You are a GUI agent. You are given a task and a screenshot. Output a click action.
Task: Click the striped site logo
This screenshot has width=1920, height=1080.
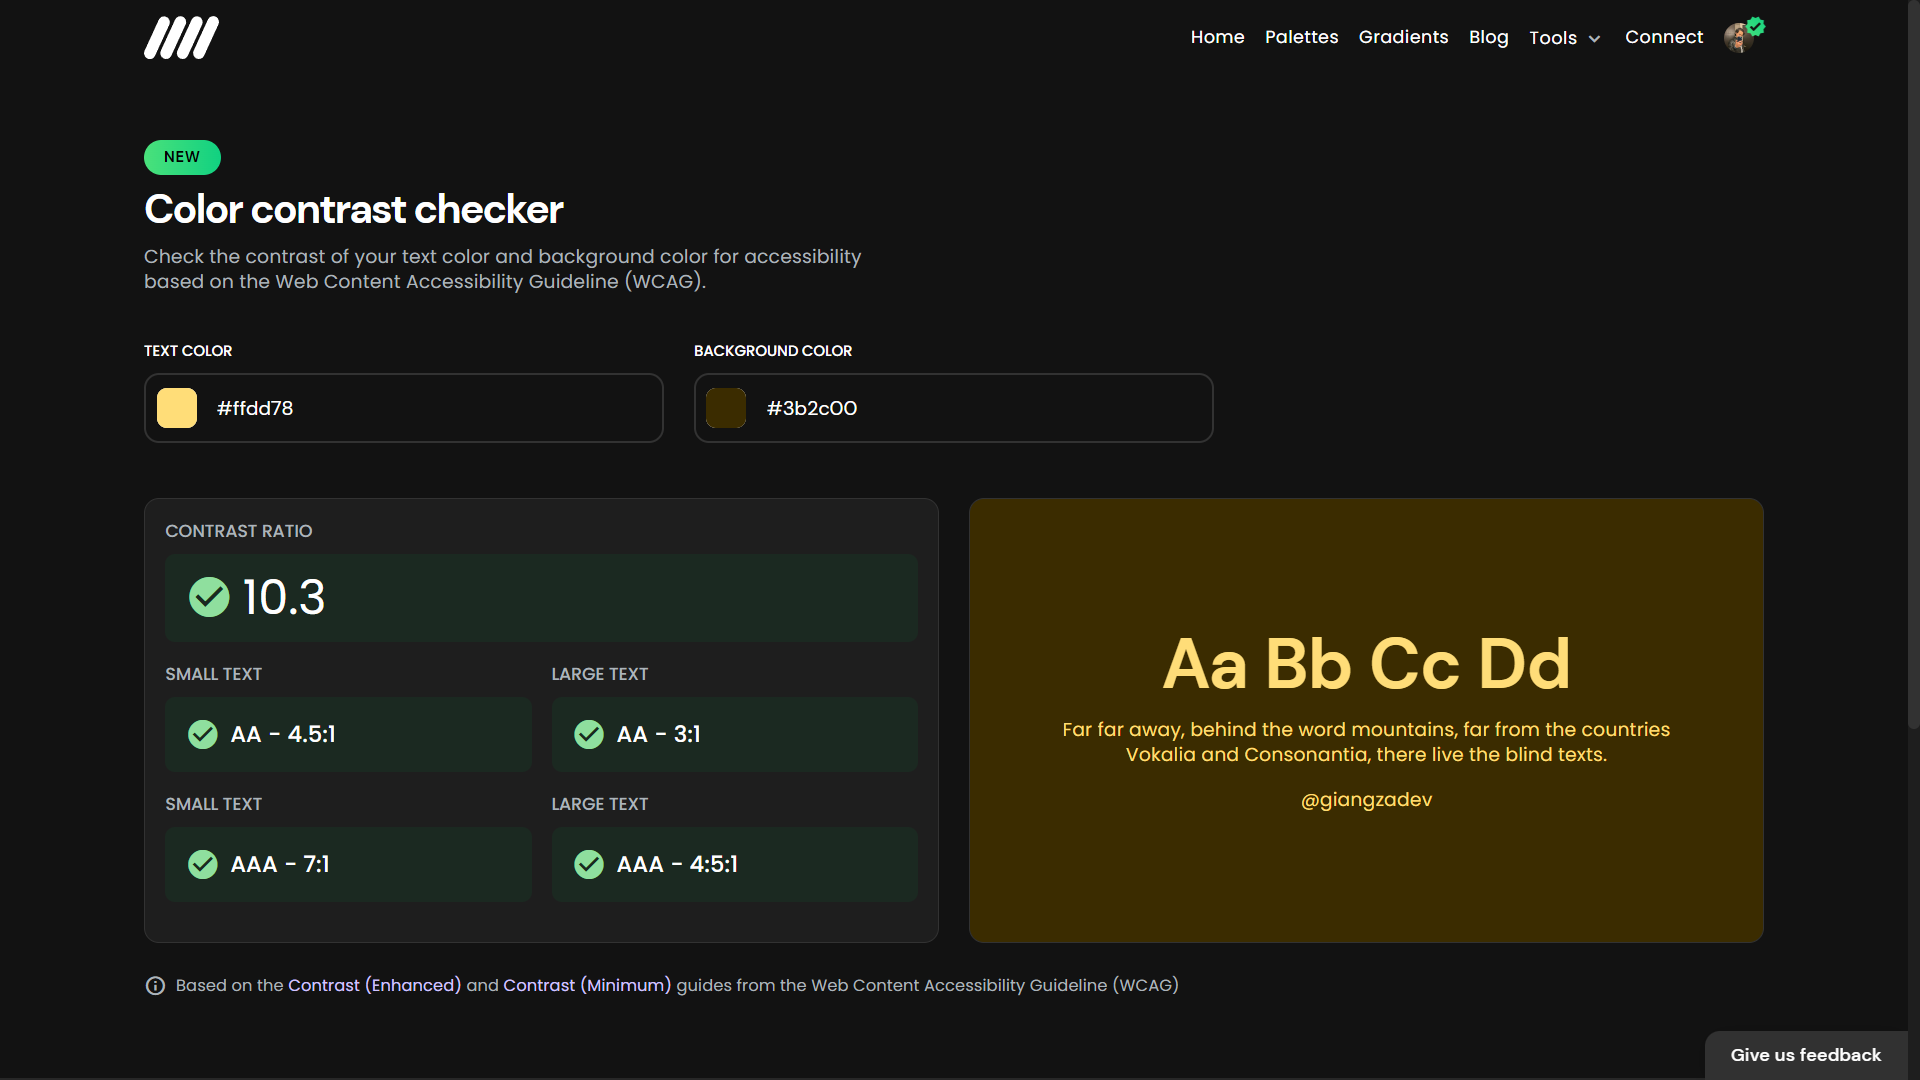click(x=181, y=38)
